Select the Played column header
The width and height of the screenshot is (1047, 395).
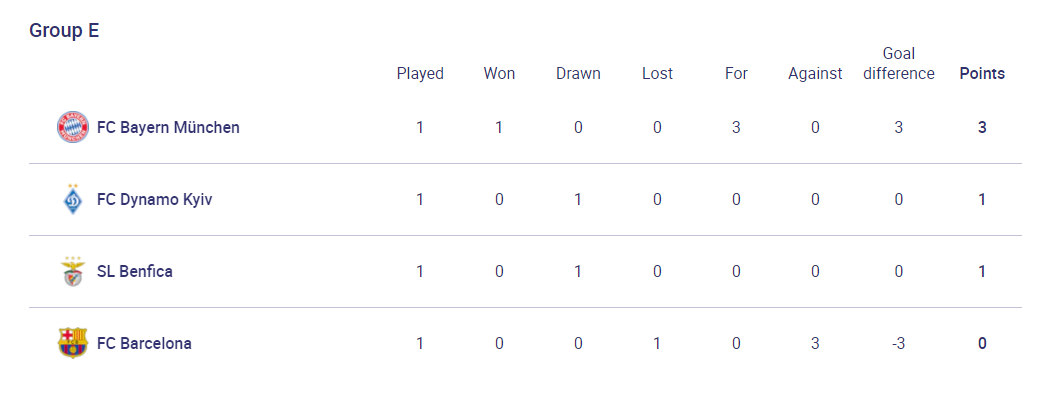click(420, 73)
